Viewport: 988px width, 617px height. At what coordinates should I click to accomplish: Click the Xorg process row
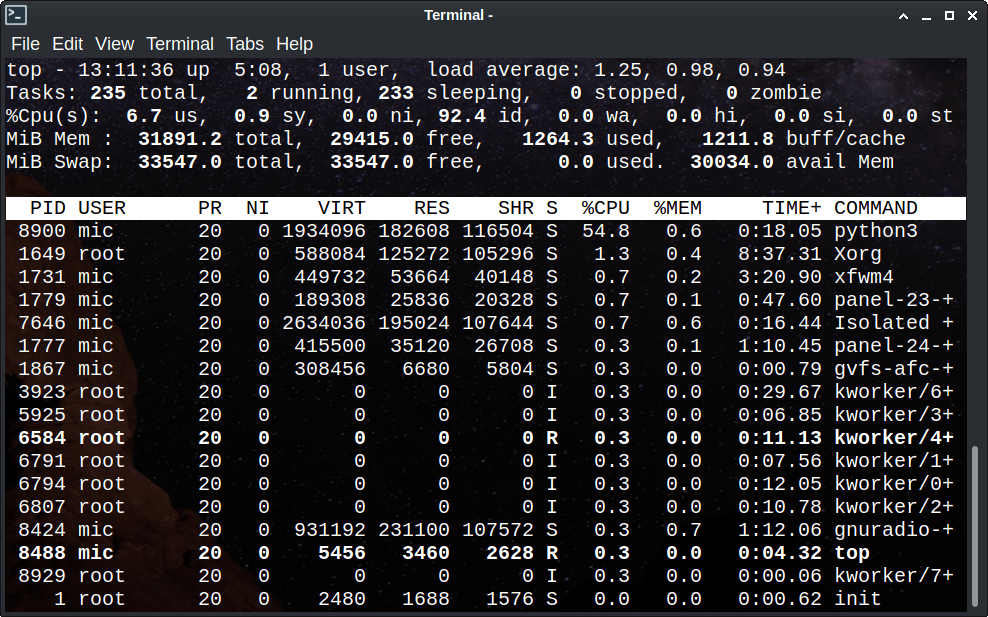click(480, 254)
